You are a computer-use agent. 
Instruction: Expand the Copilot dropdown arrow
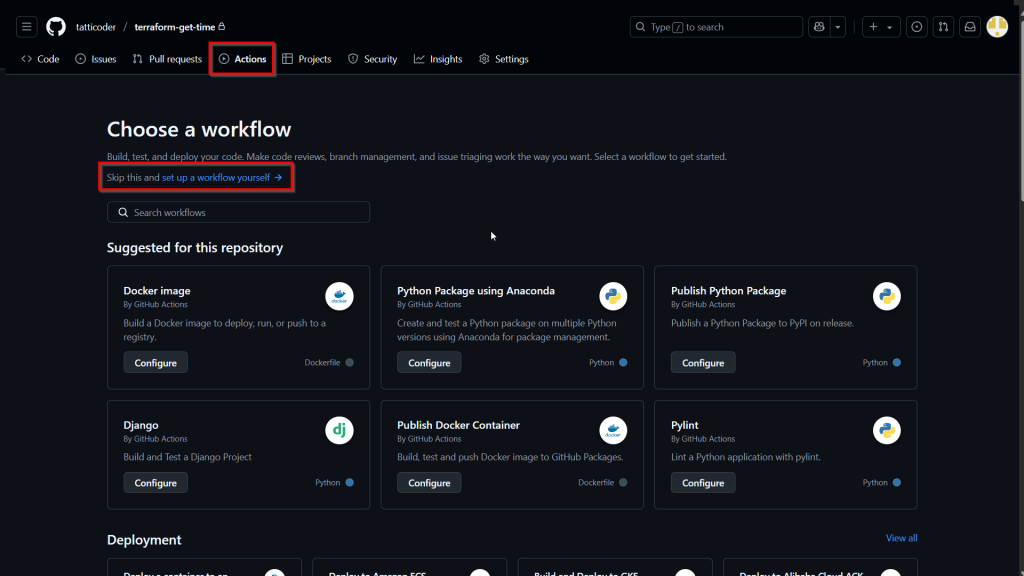point(838,27)
